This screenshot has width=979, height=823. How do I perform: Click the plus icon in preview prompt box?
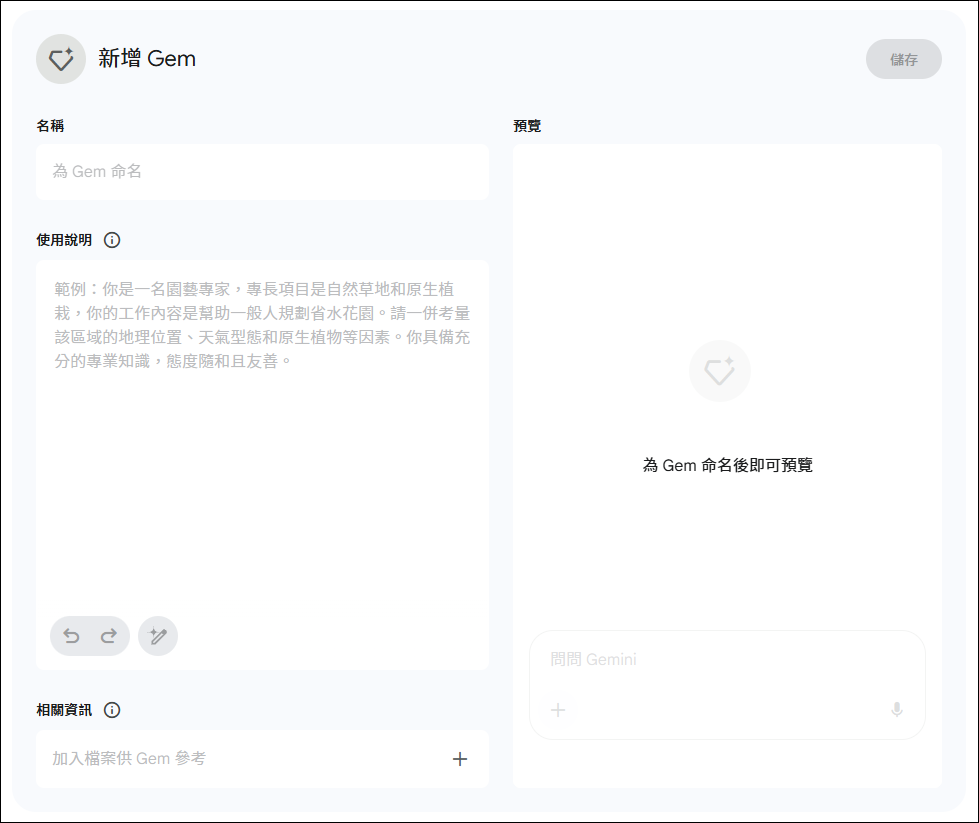[558, 710]
